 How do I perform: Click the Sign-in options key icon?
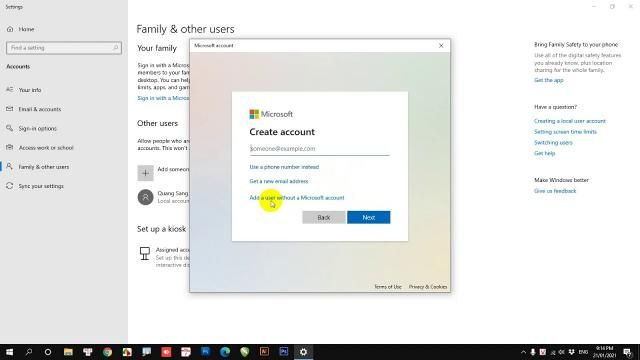point(9,128)
